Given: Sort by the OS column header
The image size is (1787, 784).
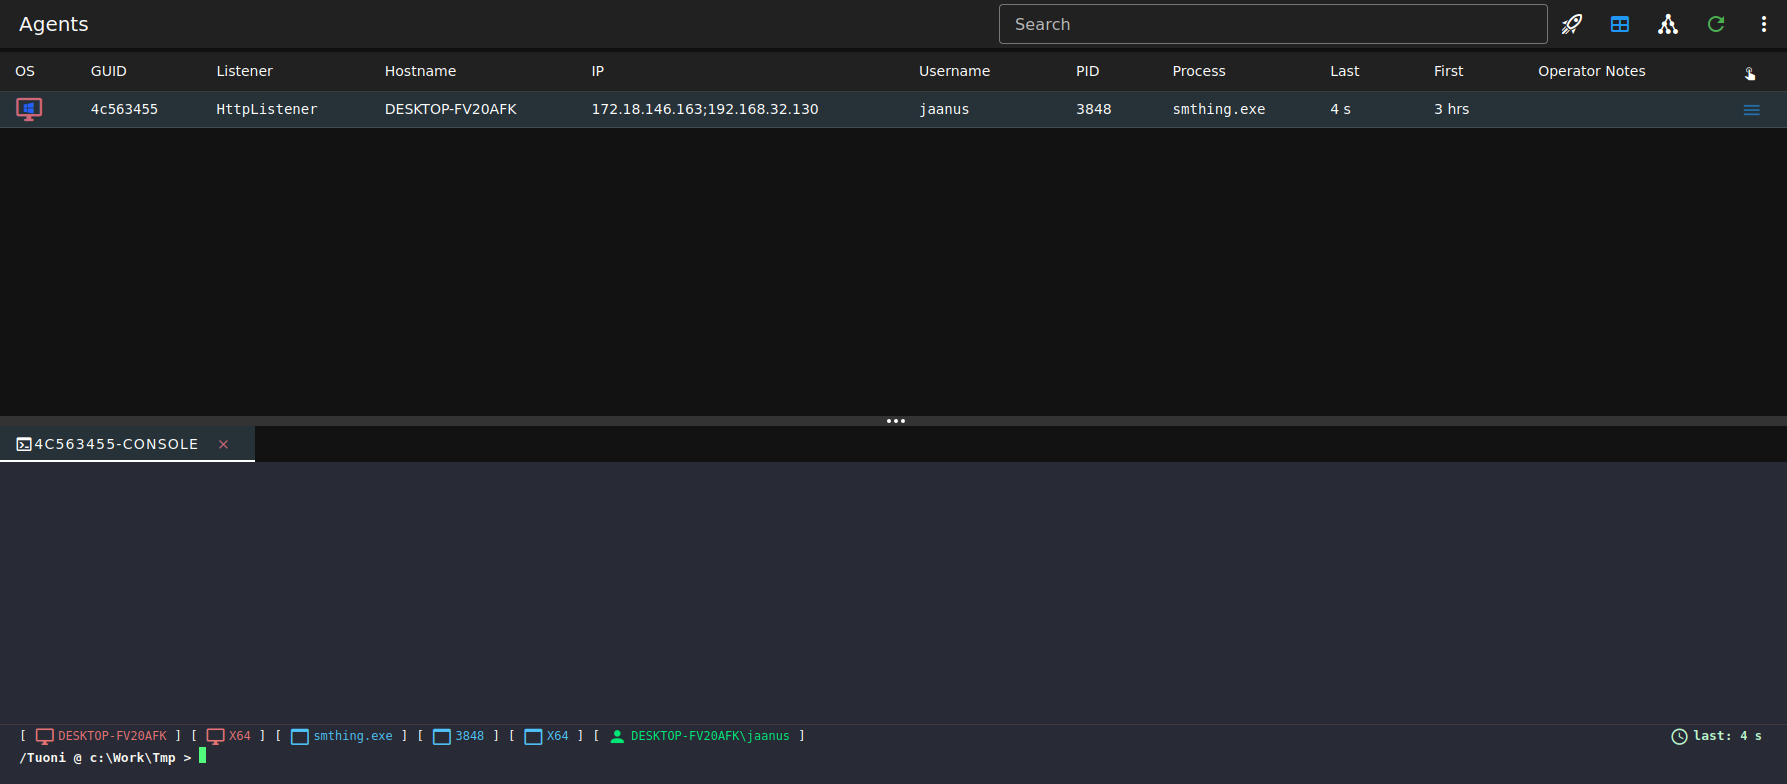Looking at the screenshot, I should coord(25,71).
